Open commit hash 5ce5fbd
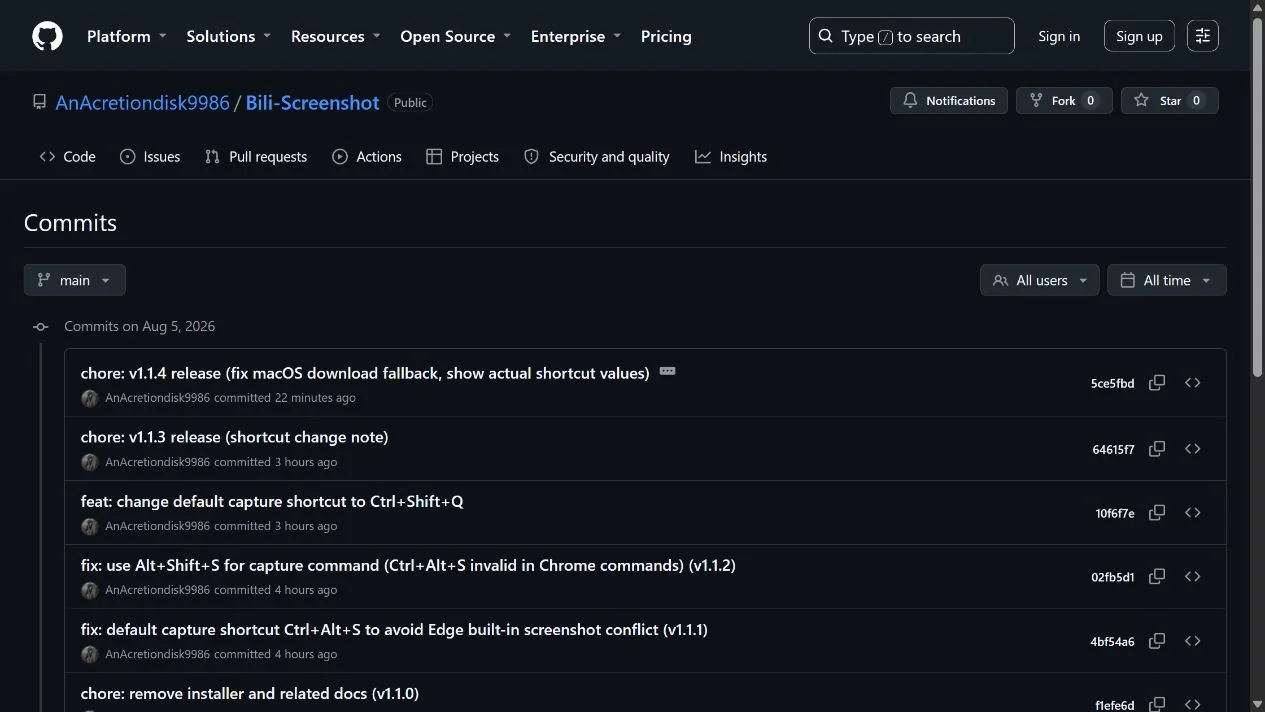Image resolution: width=1265 pixels, height=712 pixels. tap(1112, 384)
